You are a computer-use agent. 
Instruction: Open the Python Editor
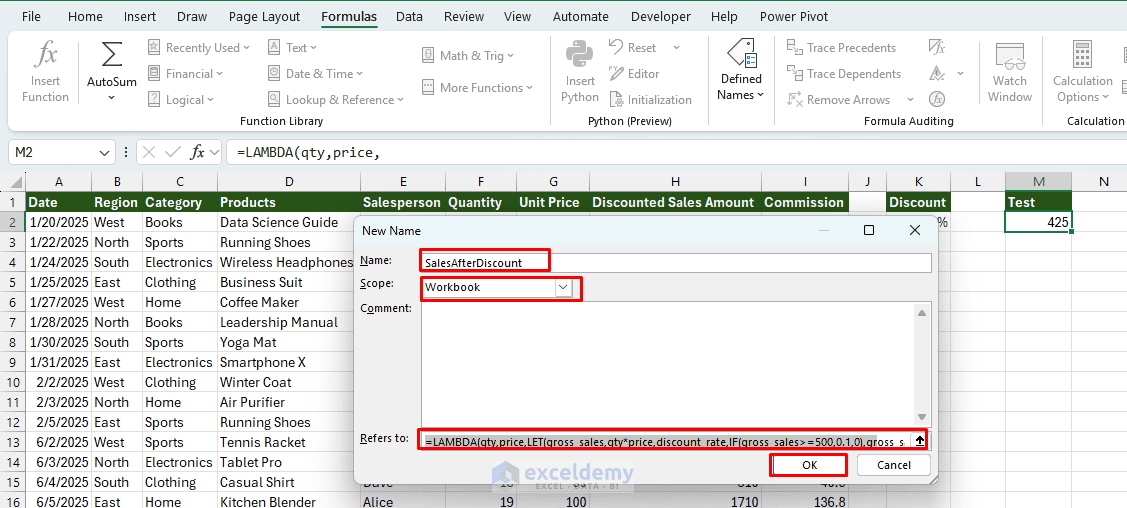[634, 73]
